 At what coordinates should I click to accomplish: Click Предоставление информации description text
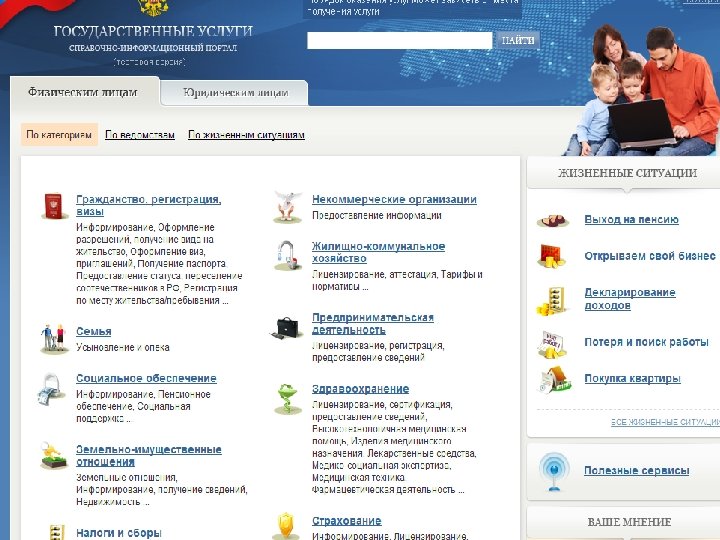tap(377, 215)
